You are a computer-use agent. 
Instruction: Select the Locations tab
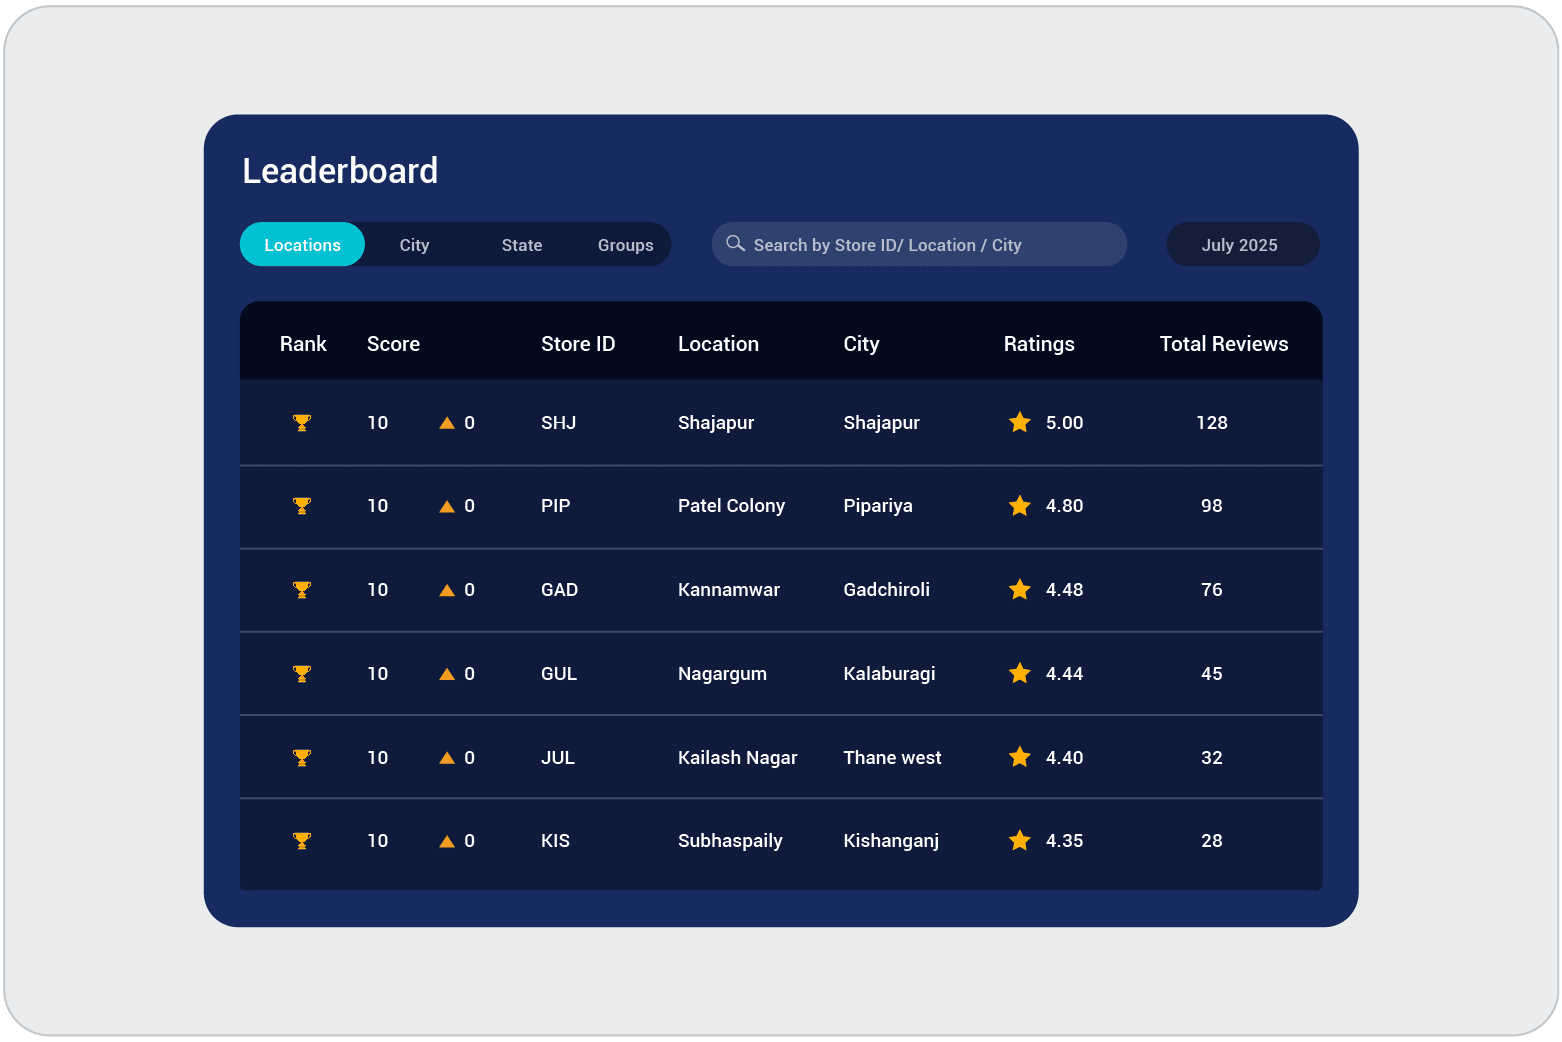point(302,245)
